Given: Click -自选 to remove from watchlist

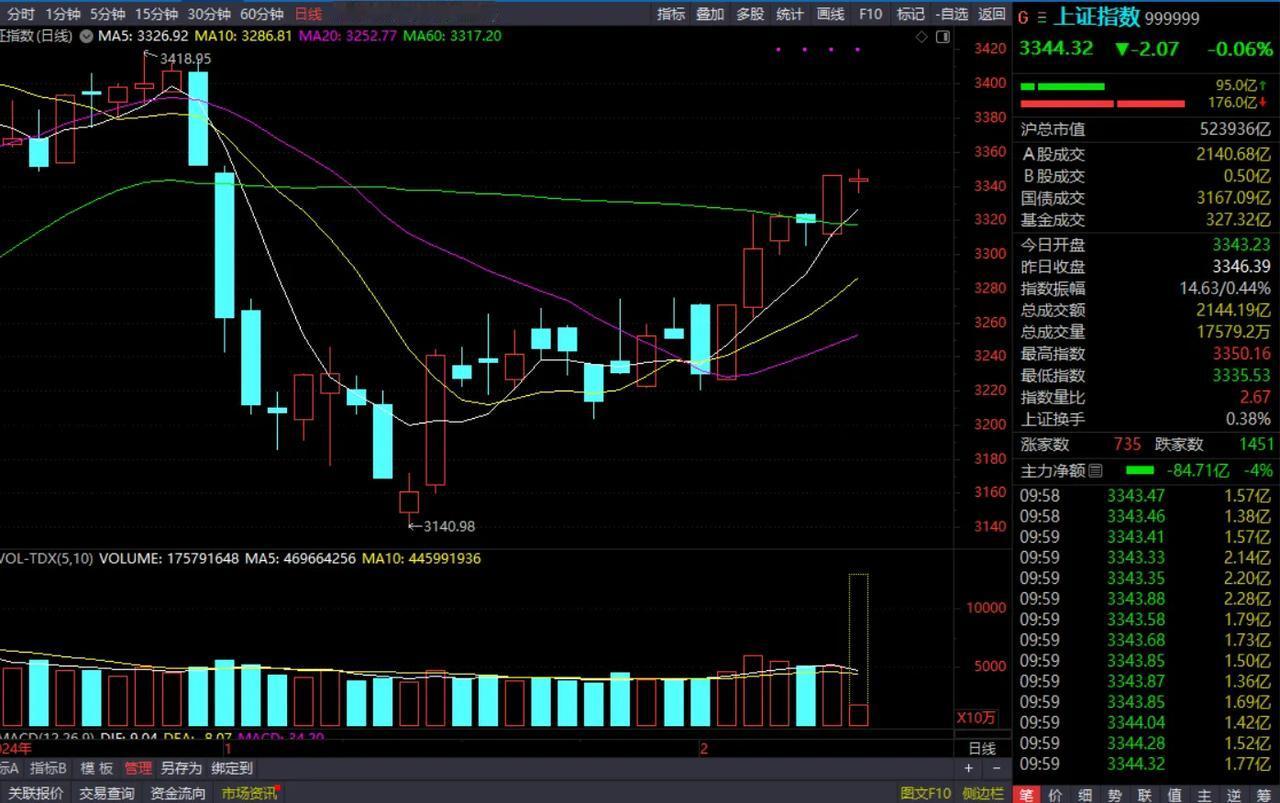Looking at the screenshot, I should pyautogui.click(x=951, y=14).
